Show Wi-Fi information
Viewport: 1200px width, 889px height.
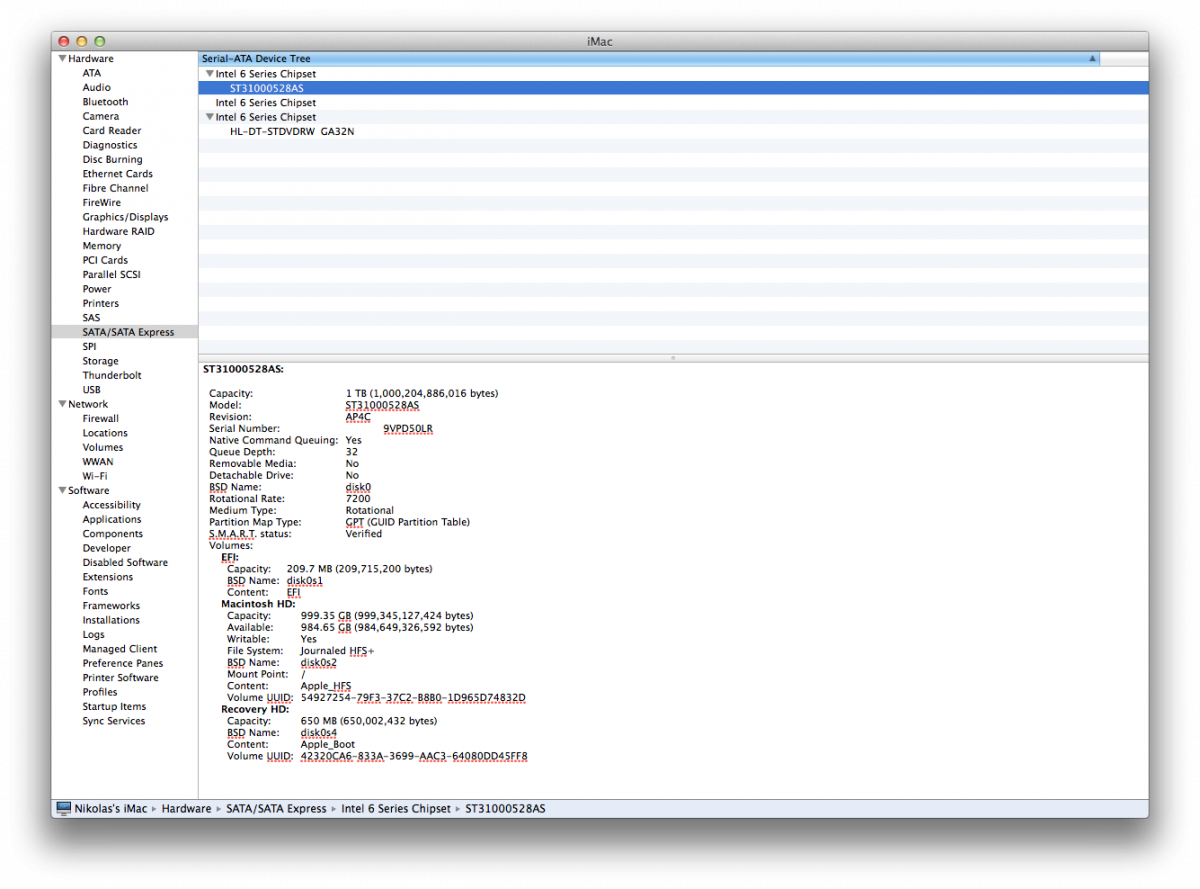(x=95, y=477)
